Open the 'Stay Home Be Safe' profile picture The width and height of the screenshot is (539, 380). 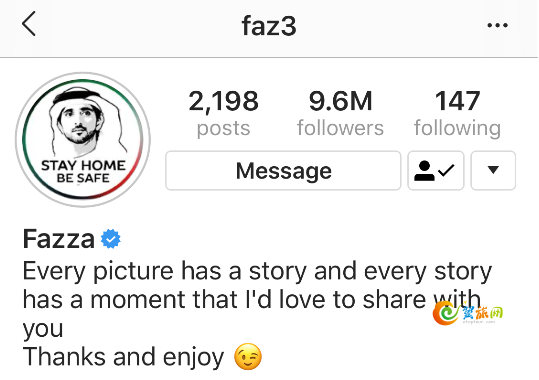tap(82, 140)
